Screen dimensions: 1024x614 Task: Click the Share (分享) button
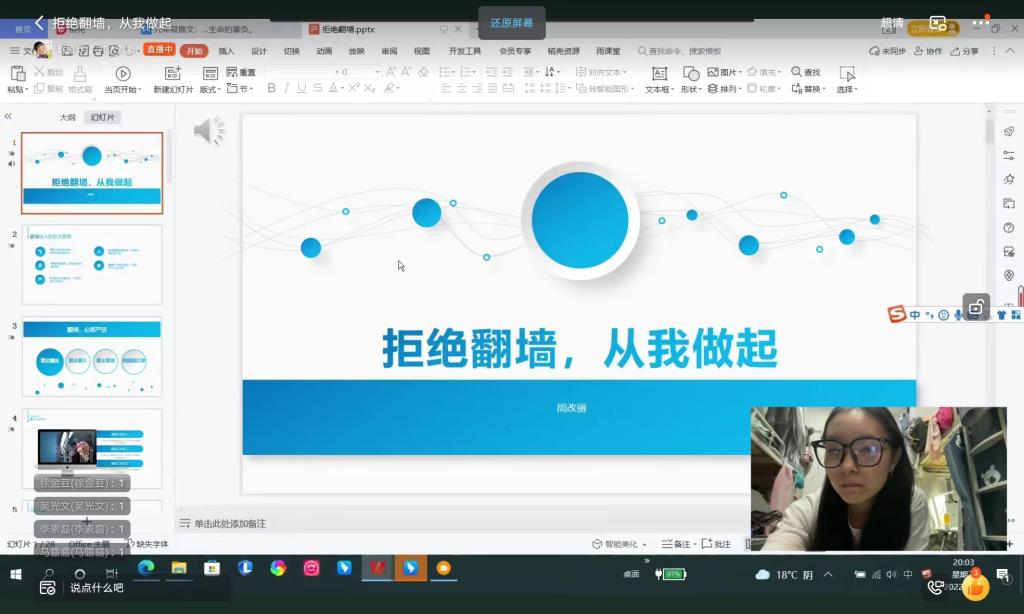(965, 51)
